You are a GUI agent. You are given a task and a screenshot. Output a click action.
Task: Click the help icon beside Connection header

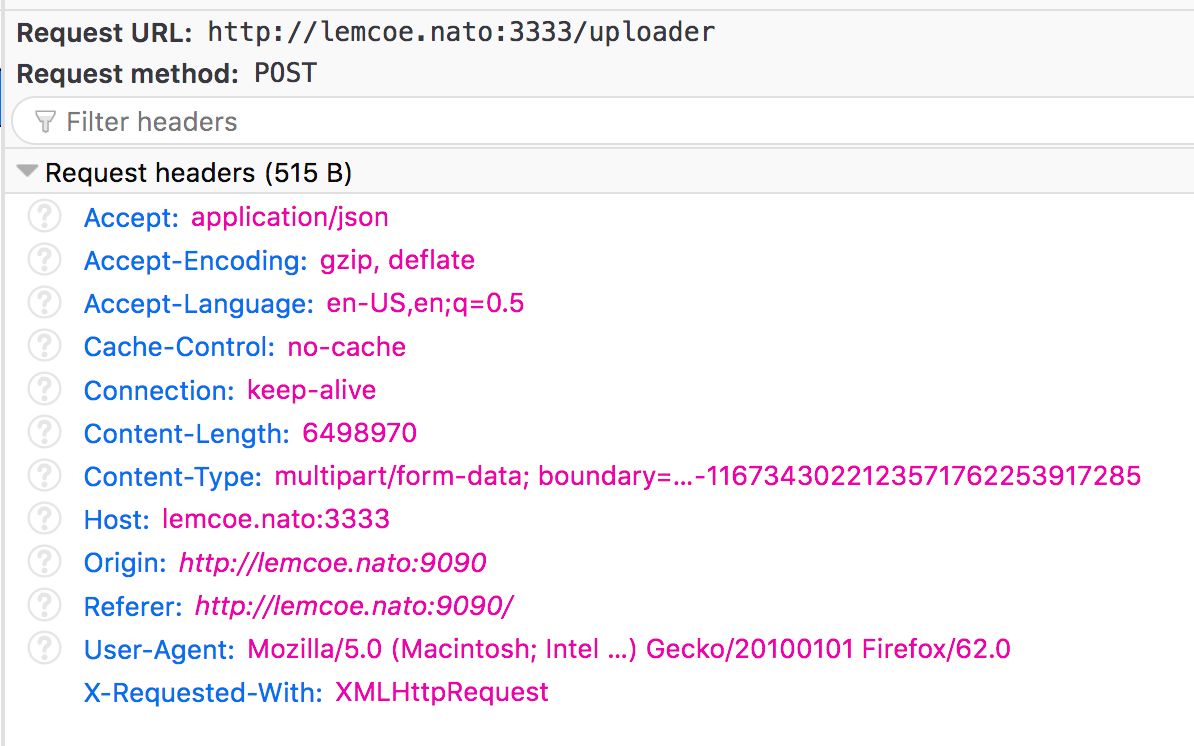tap(44, 390)
